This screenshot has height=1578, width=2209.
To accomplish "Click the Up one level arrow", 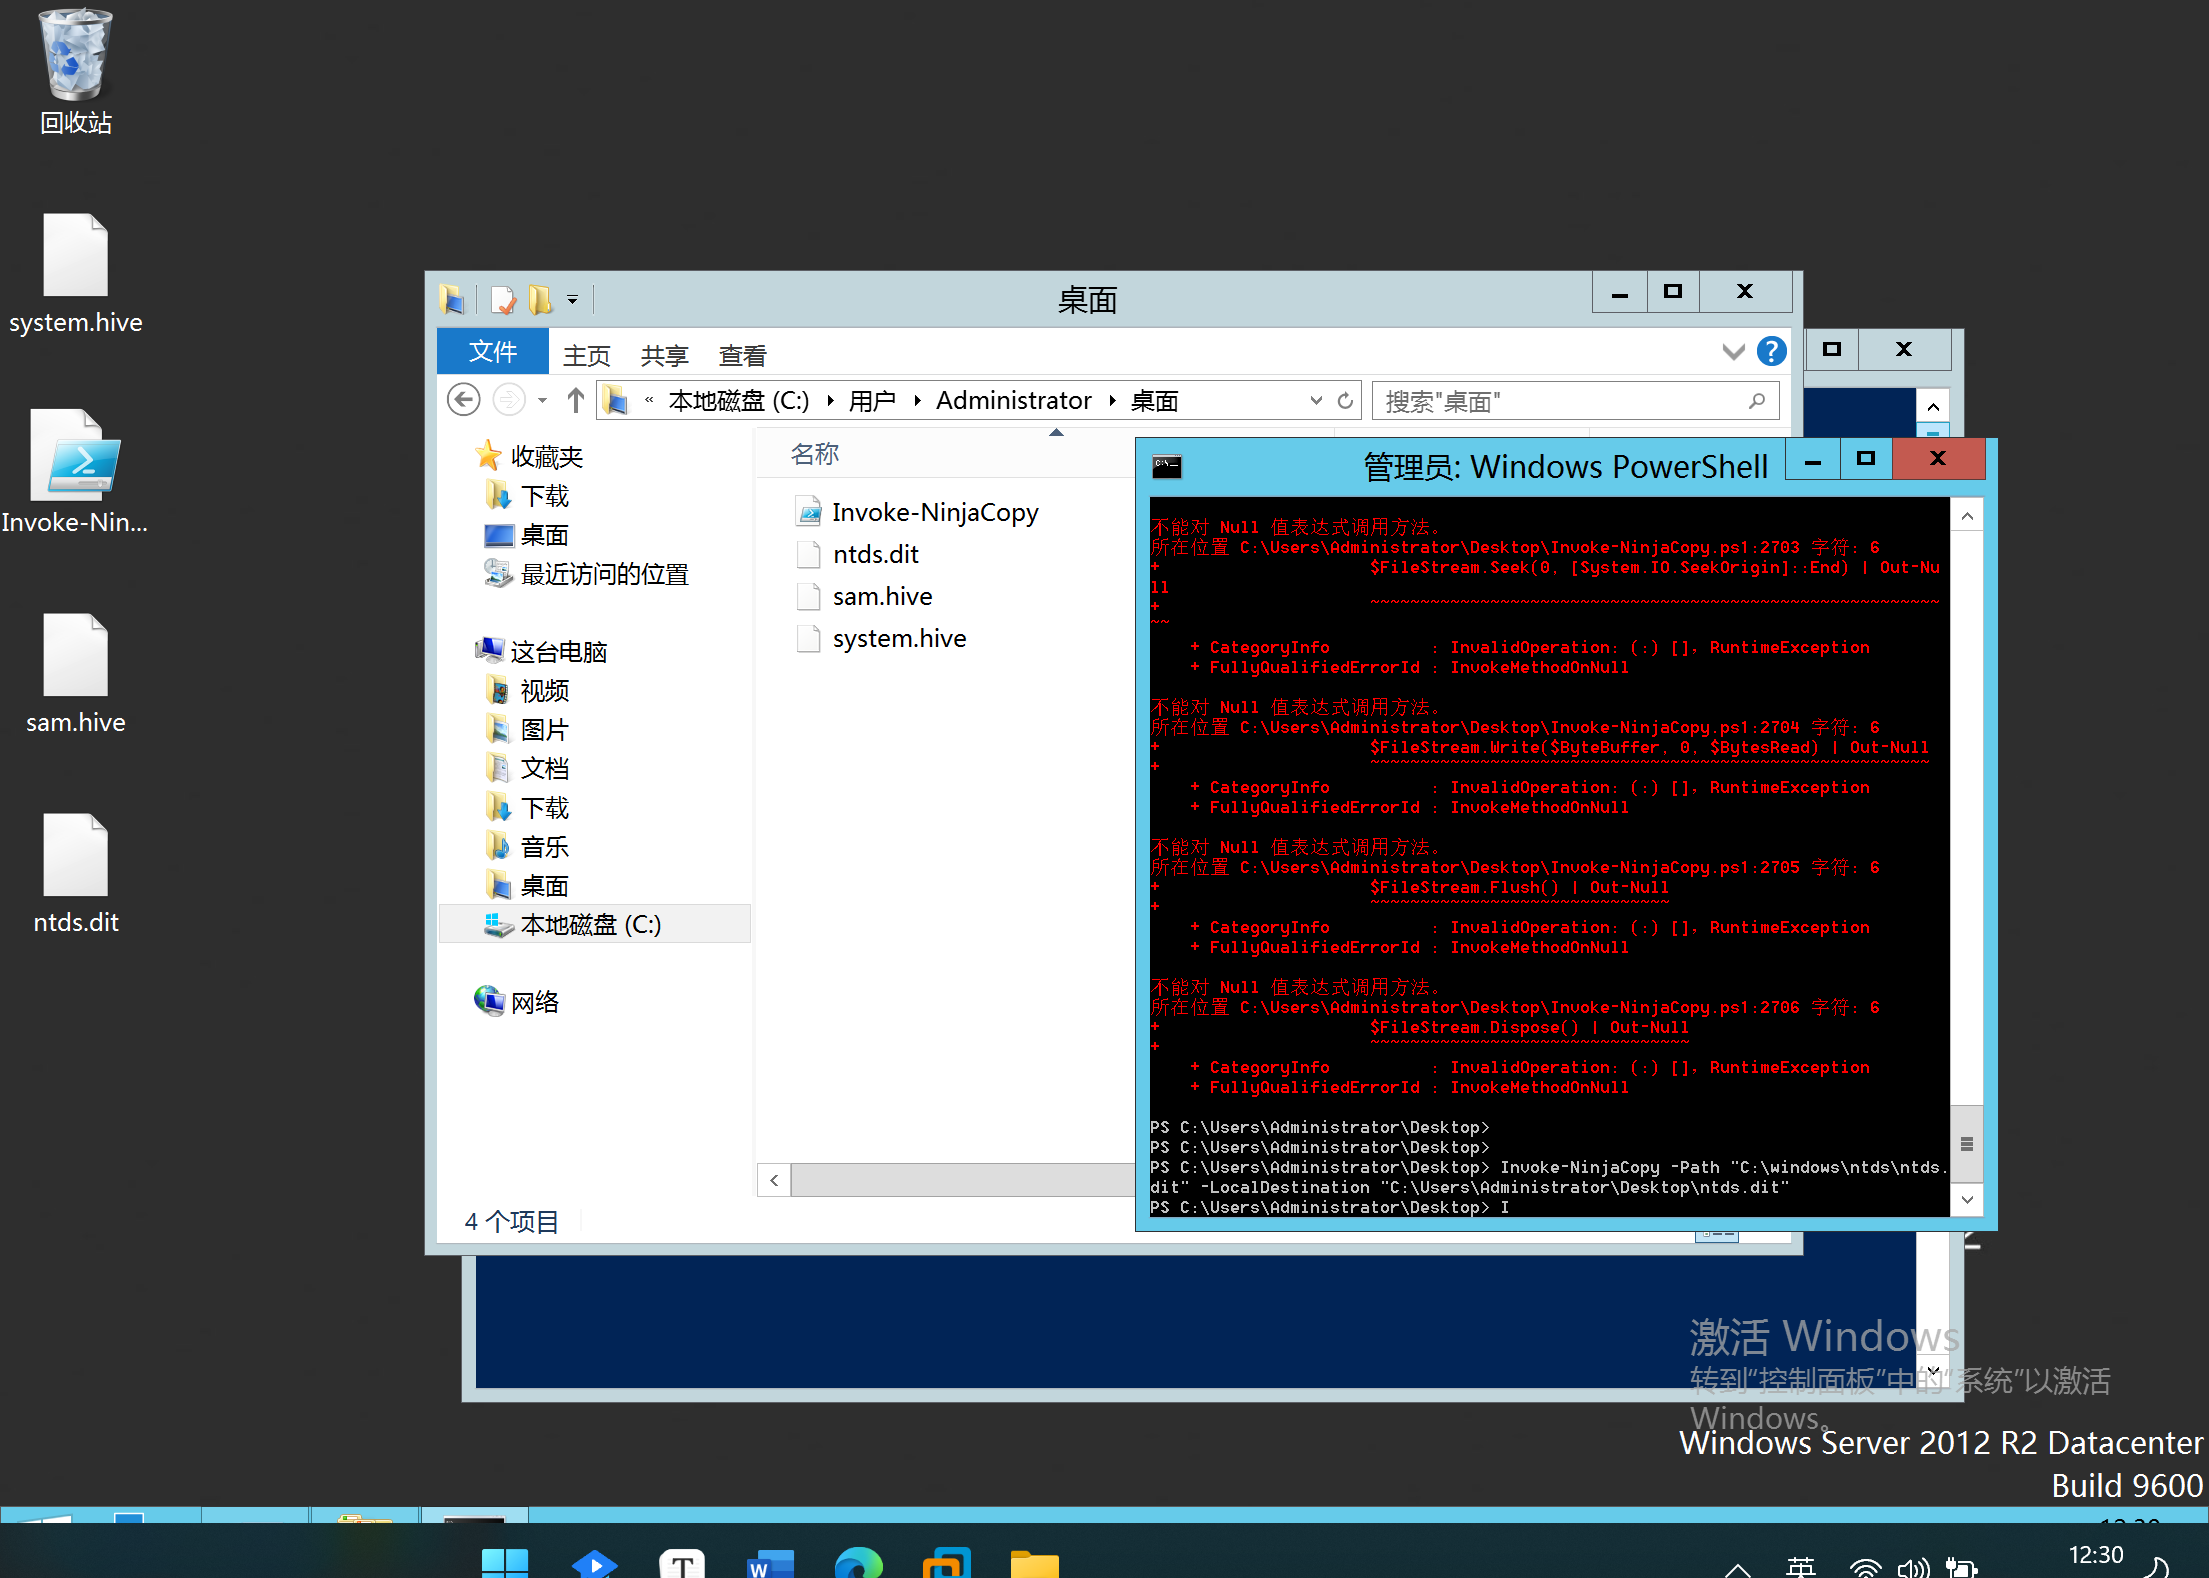I will [575, 401].
